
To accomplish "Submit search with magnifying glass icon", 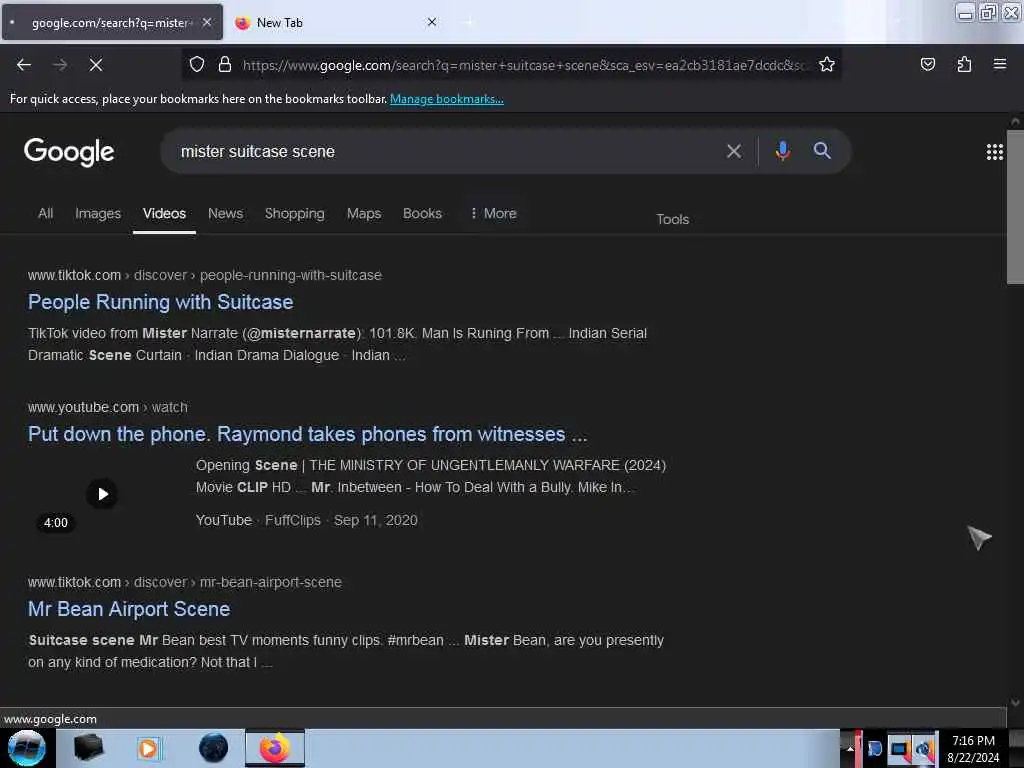I will 822,151.
